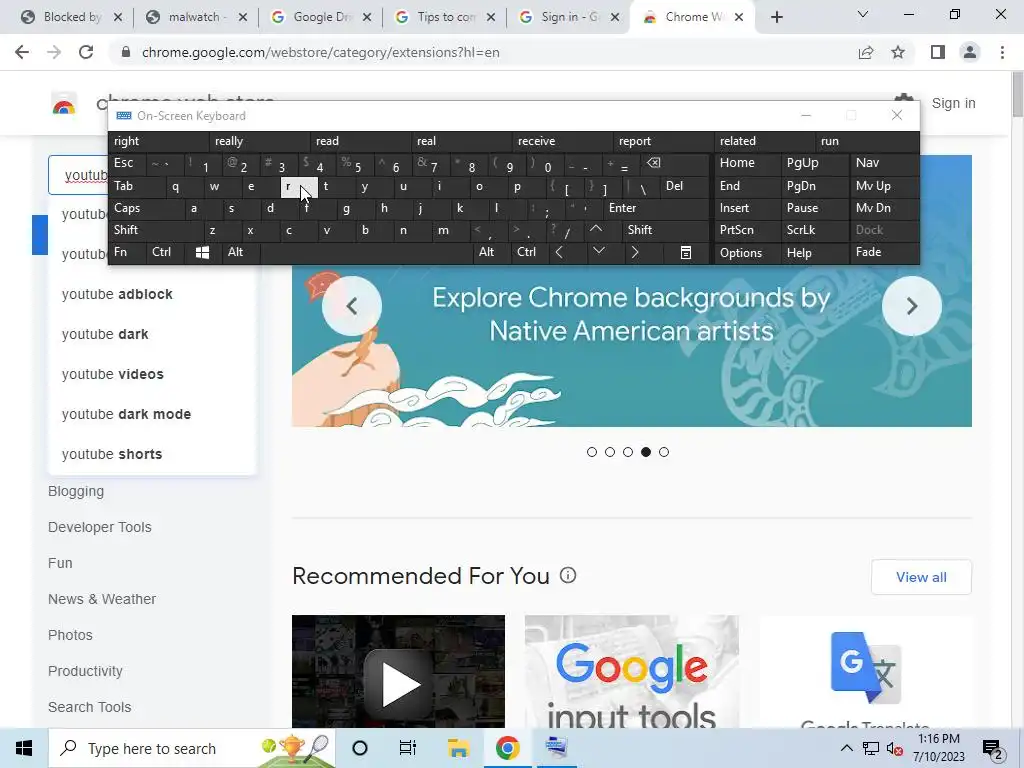
Task: Open the share page icon in address bar
Action: pyautogui.click(x=866, y=52)
